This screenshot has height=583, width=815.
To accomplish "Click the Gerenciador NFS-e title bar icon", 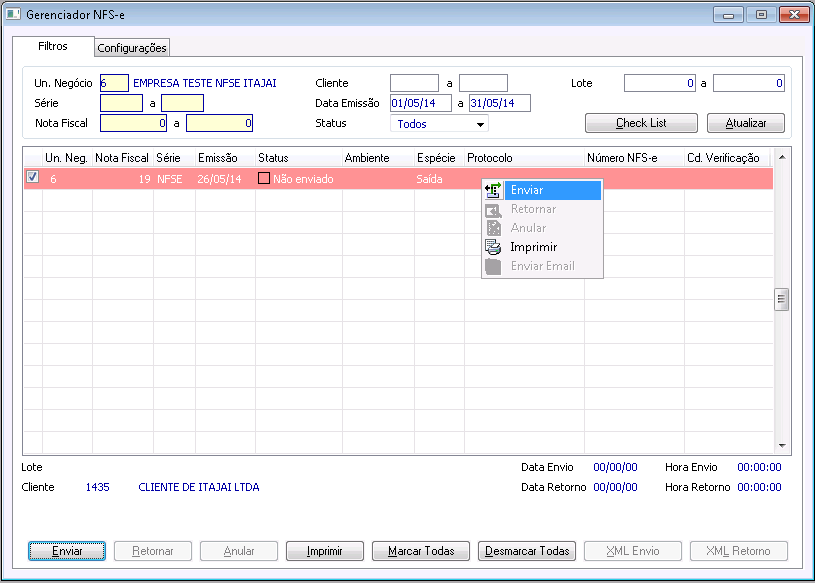I will pyautogui.click(x=13, y=14).
